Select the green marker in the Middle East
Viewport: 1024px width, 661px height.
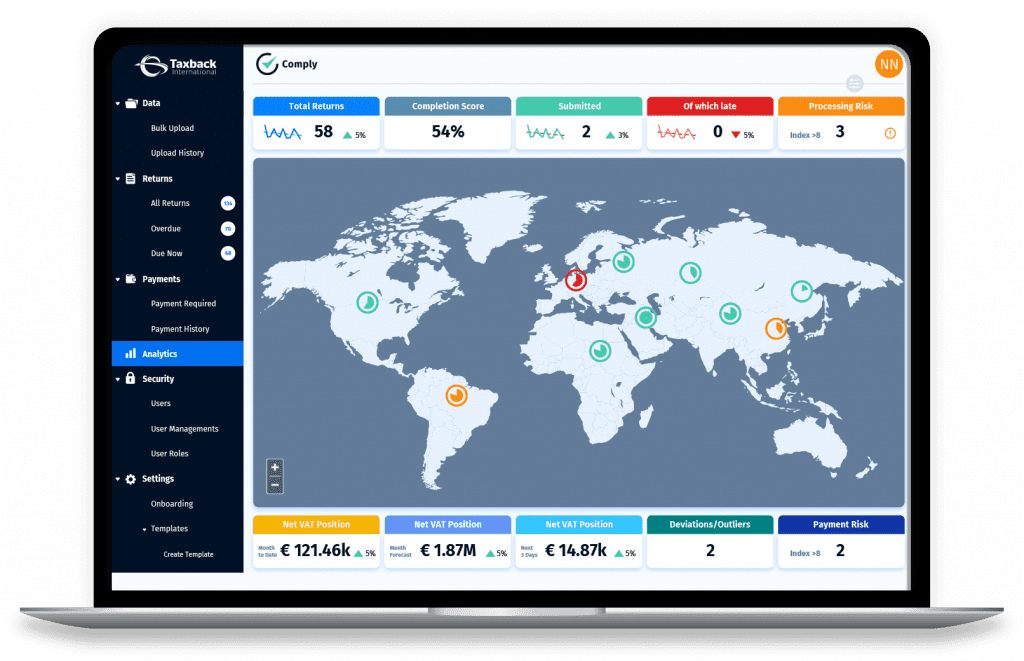tap(646, 317)
